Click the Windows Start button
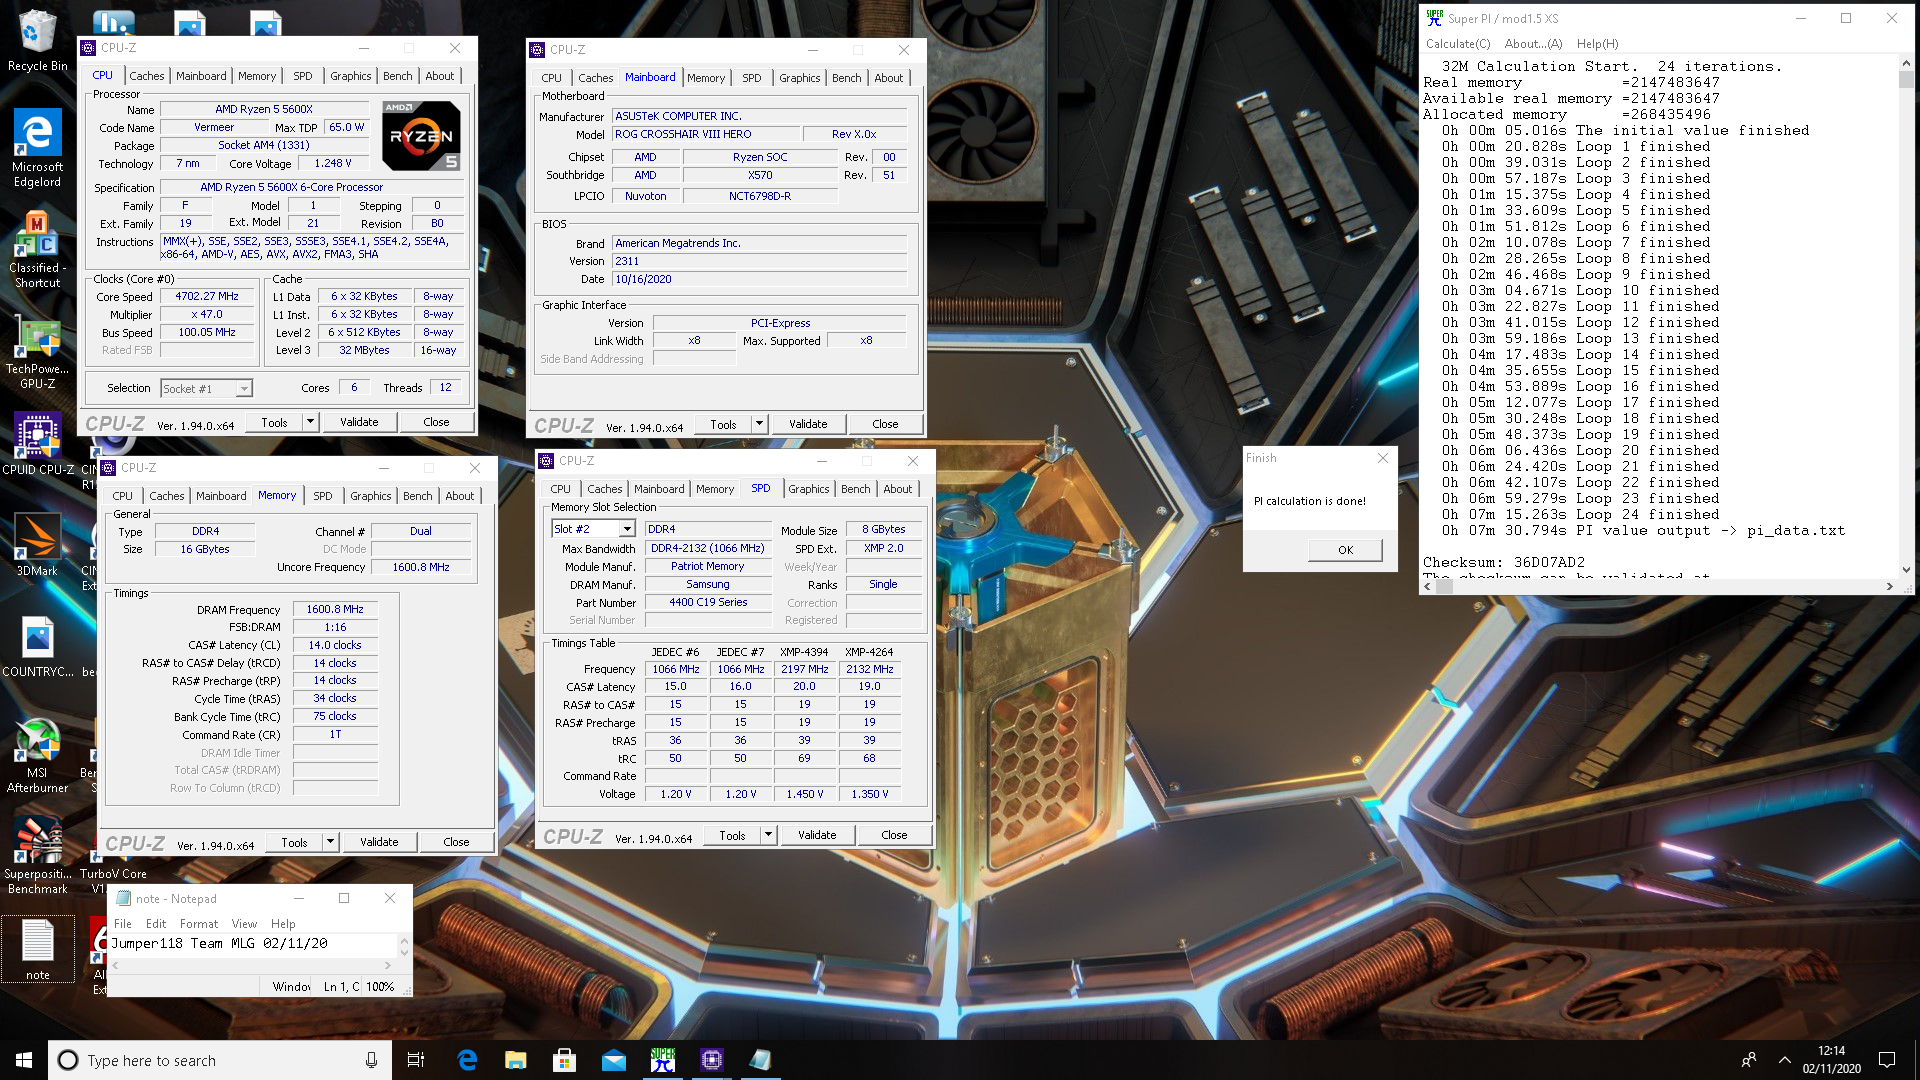Viewport: 1920px width, 1080px height. pyautogui.click(x=24, y=1060)
